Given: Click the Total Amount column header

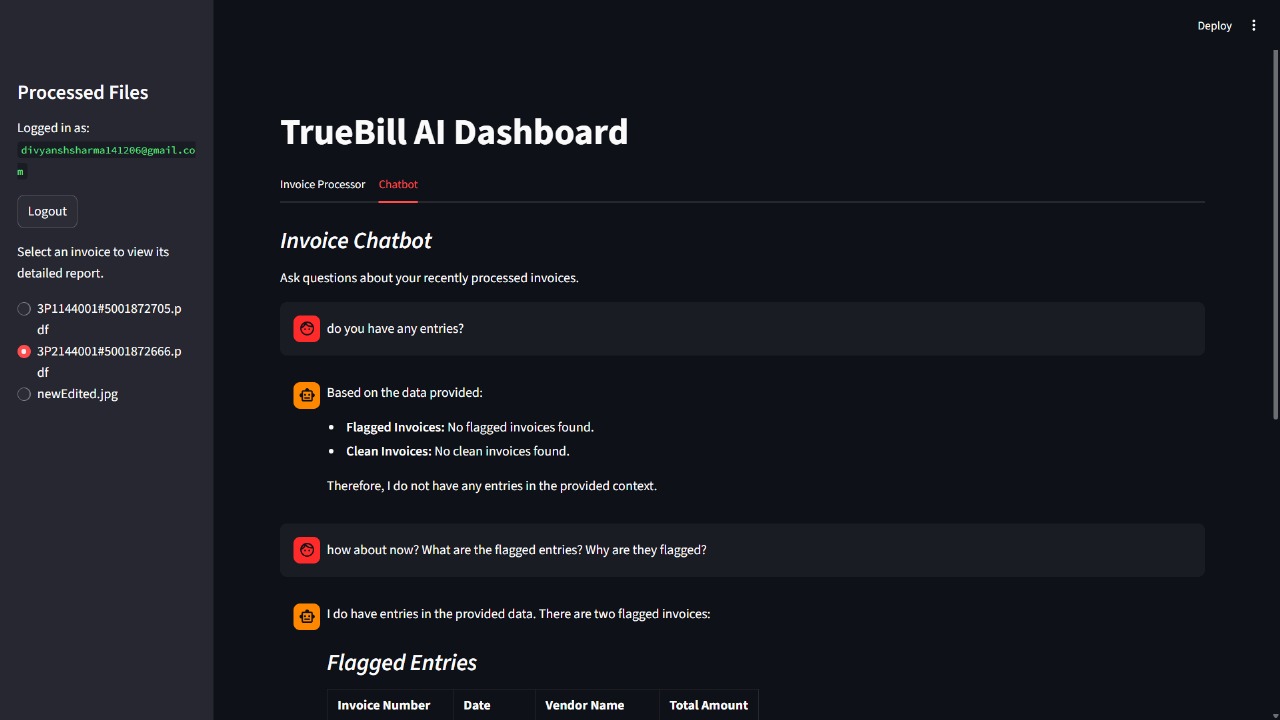Looking at the screenshot, I should click(x=708, y=705).
